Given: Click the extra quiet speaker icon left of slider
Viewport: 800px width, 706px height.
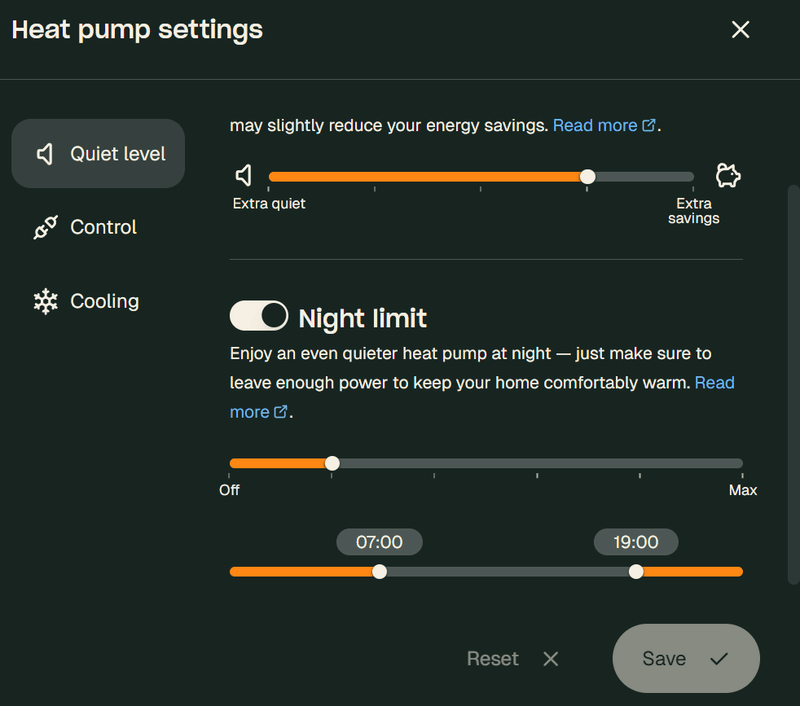Looking at the screenshot, I should [243, 176].
